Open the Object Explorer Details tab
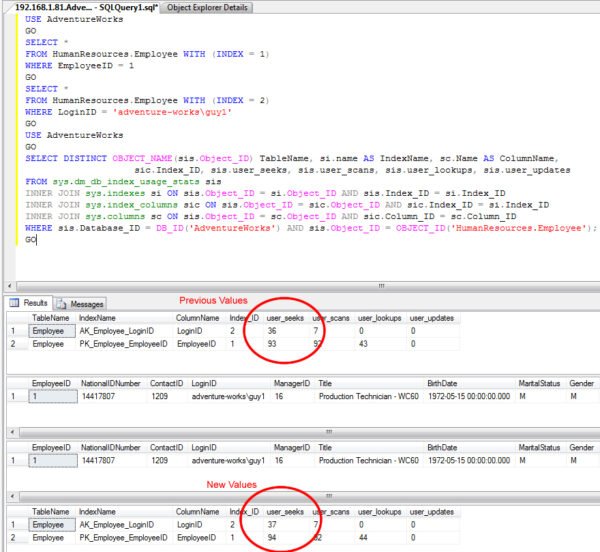The height and width of the screenshot is (552, 600). coord(207,7)
